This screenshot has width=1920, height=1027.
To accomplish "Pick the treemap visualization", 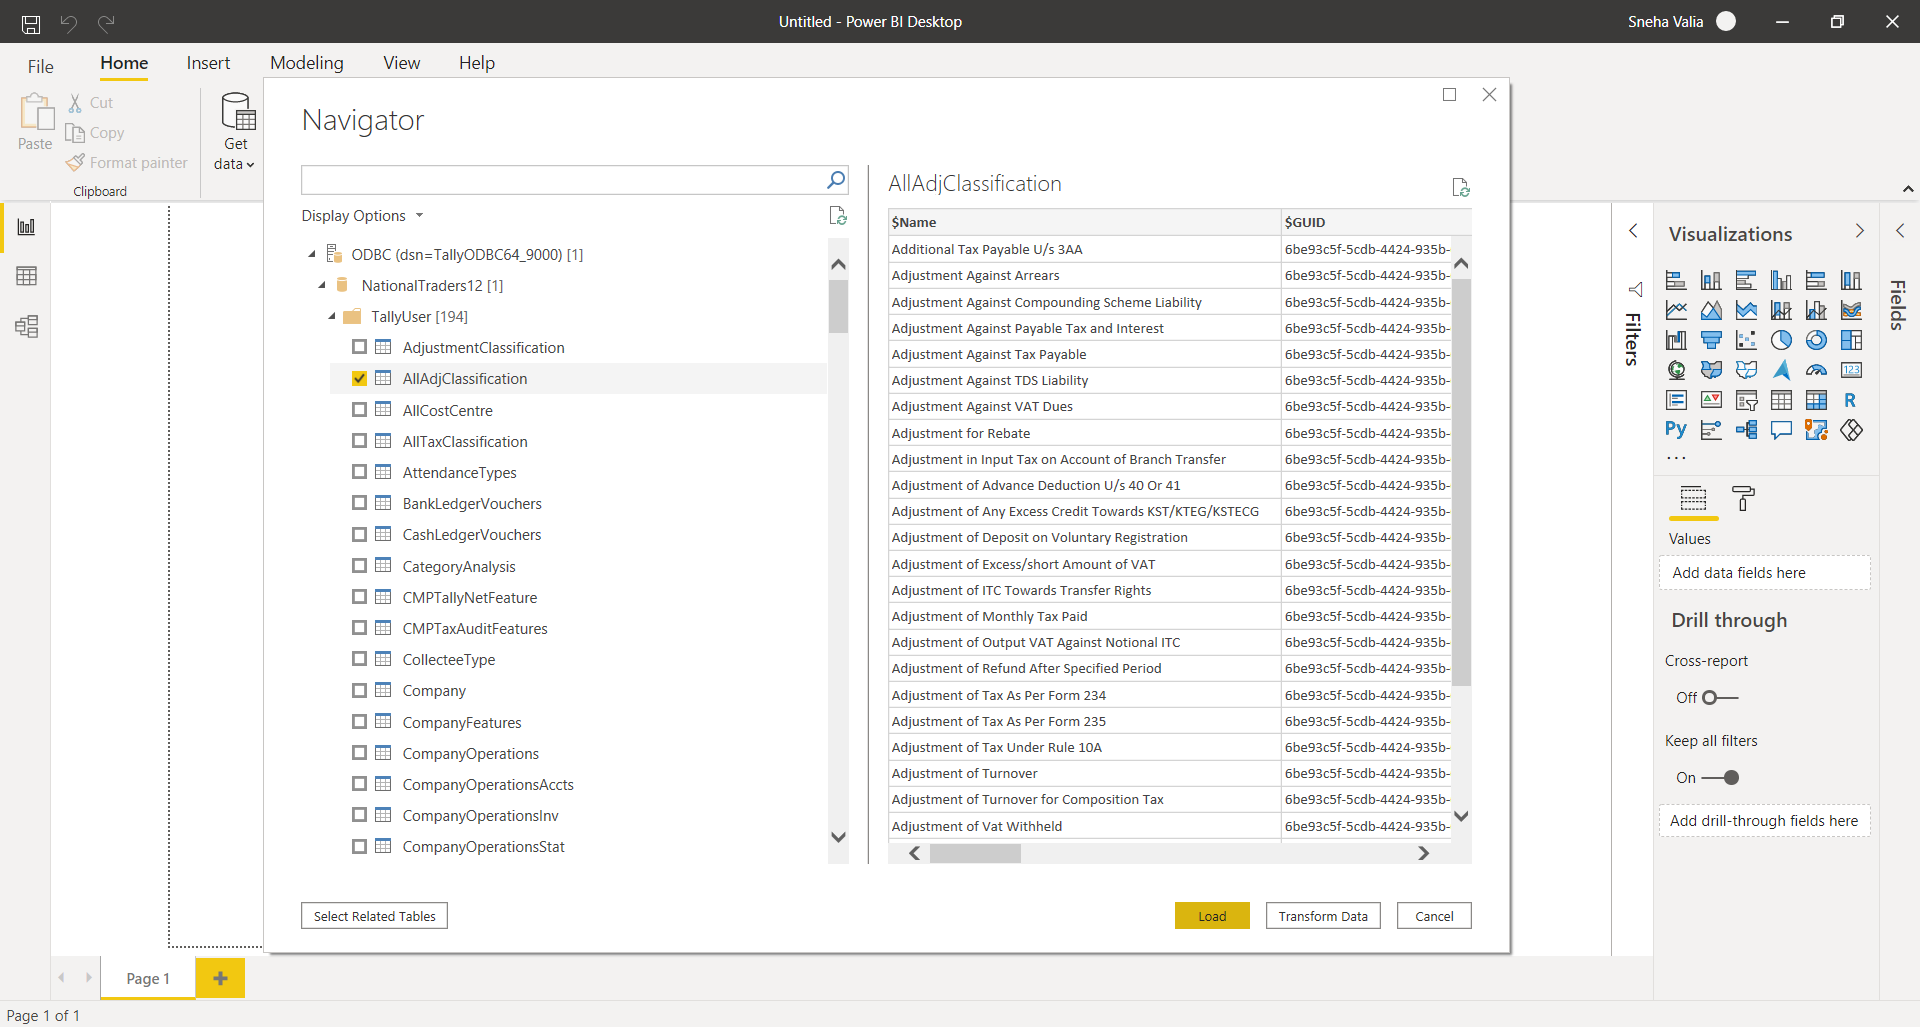I will point(1851,340).
